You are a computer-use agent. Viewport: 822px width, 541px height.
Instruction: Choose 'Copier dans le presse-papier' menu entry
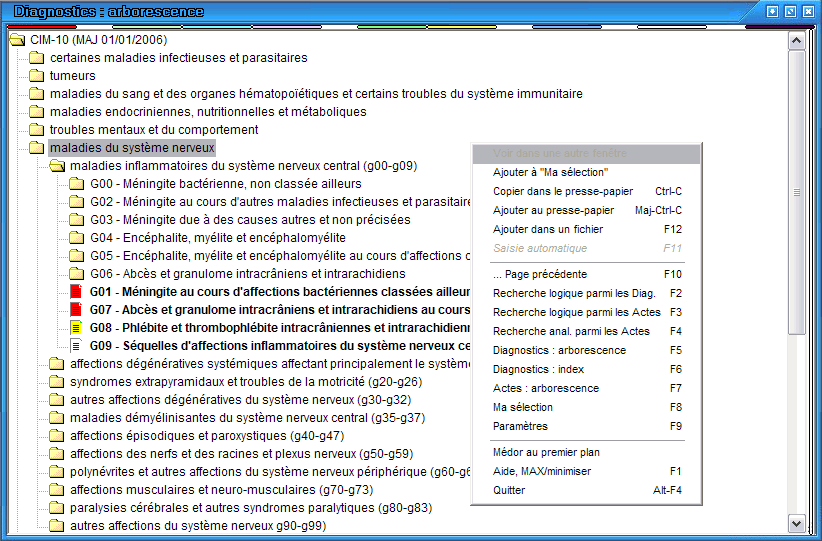coord(586,191)
